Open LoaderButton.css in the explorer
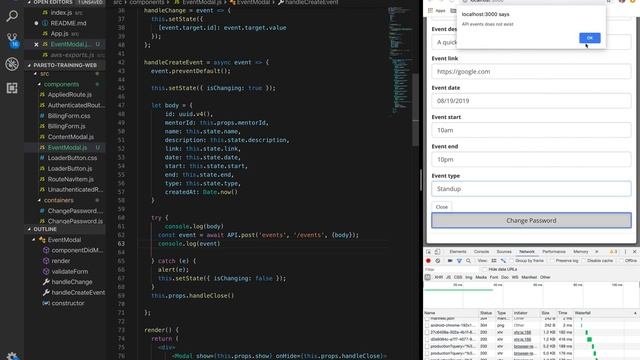 (x=72, y=158)
